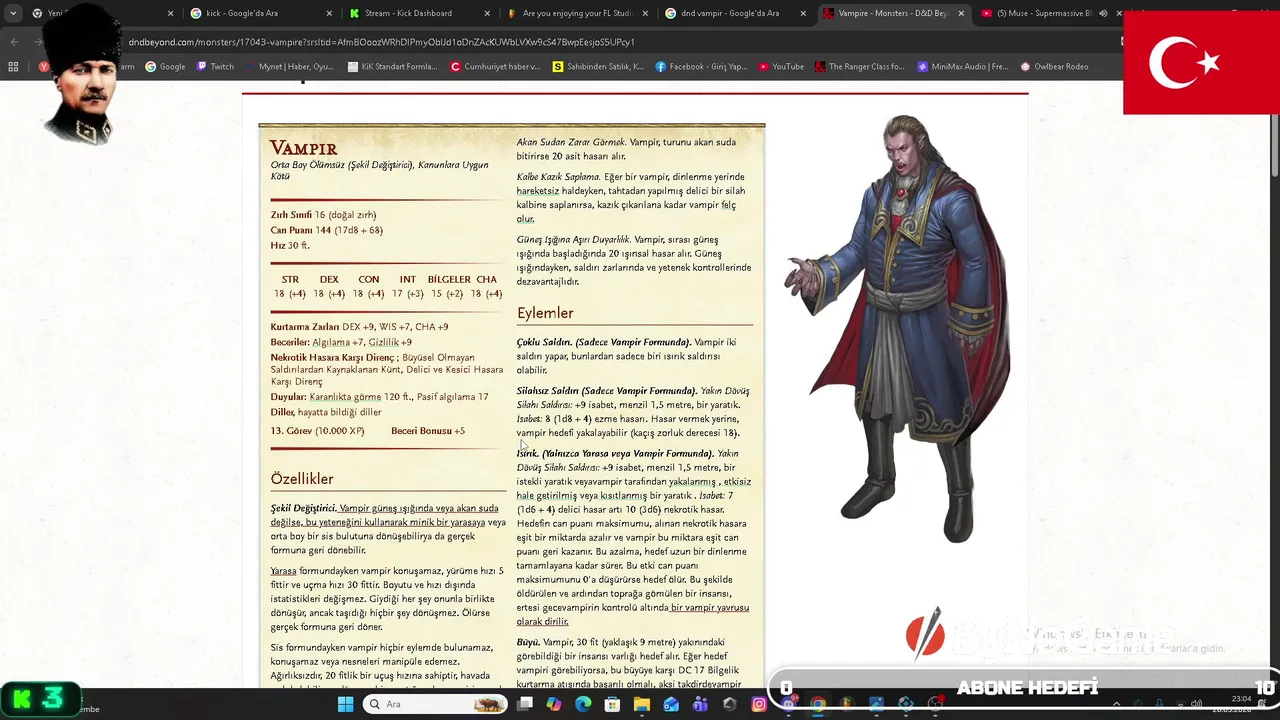Open the Yarasa link in Özellikler

pyautogui.click(x=283, y=571)
